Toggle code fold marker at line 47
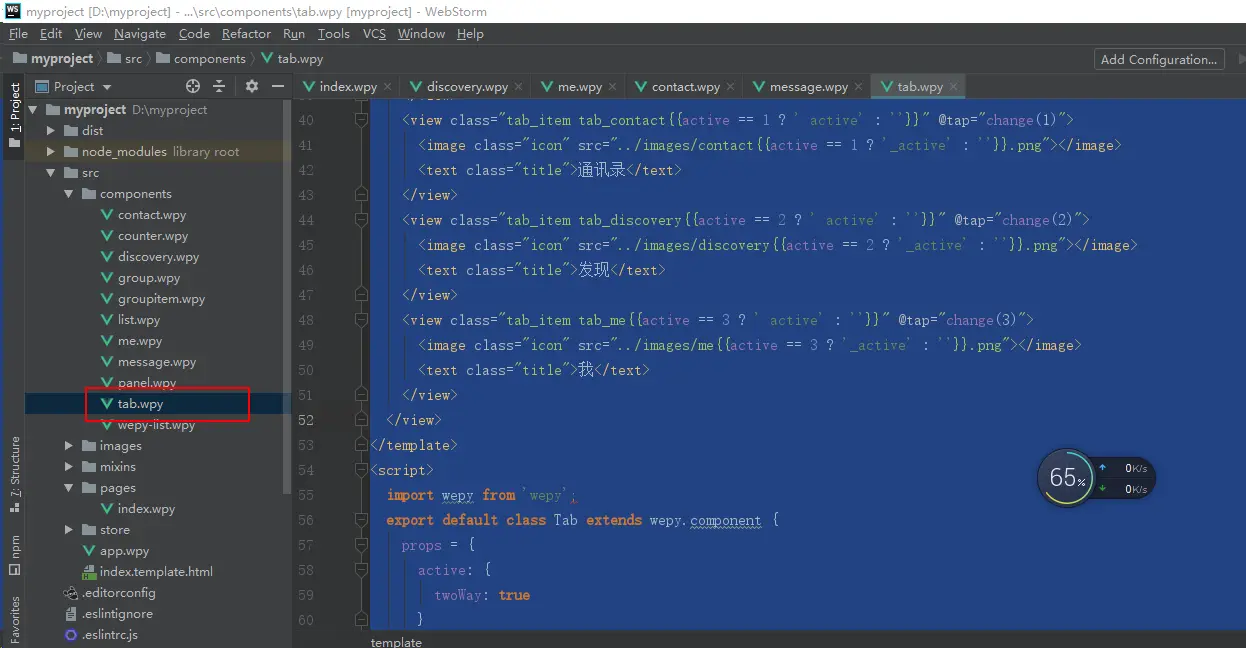The image size is (1246, 648). tap(362, 295)
